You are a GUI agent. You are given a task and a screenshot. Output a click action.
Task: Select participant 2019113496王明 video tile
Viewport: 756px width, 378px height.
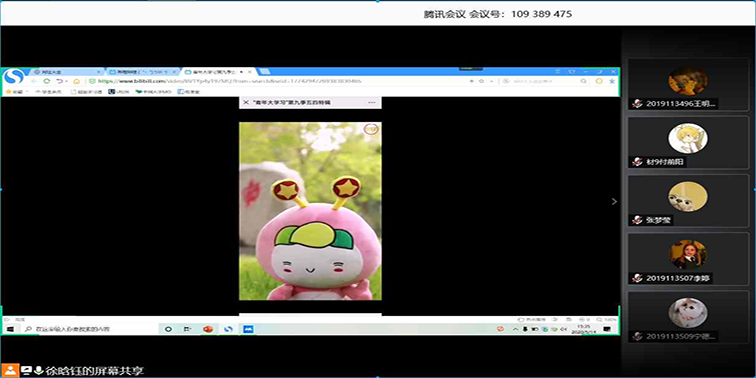pyautogui.click(x=688, y=84)
